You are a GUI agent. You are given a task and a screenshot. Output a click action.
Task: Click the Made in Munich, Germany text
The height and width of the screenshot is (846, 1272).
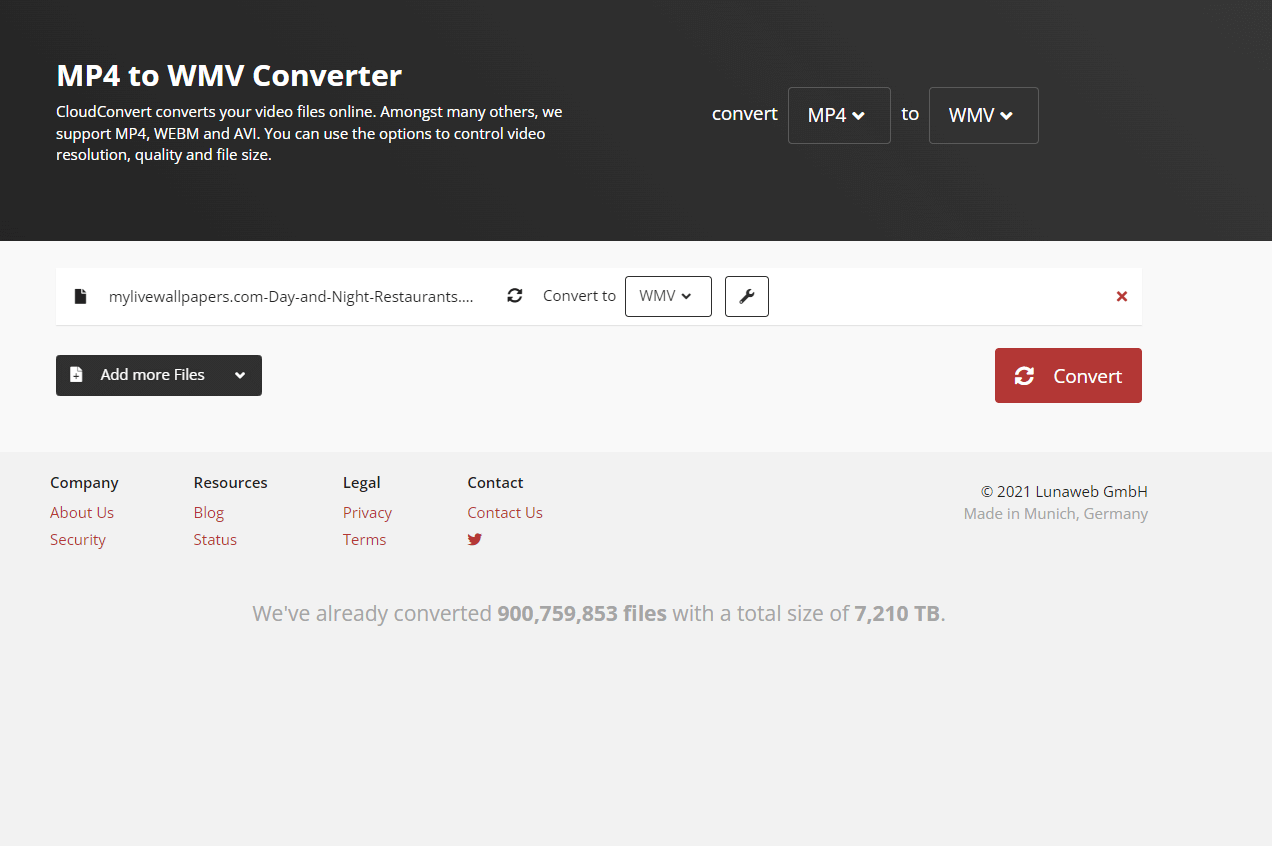coord(1056,514)
